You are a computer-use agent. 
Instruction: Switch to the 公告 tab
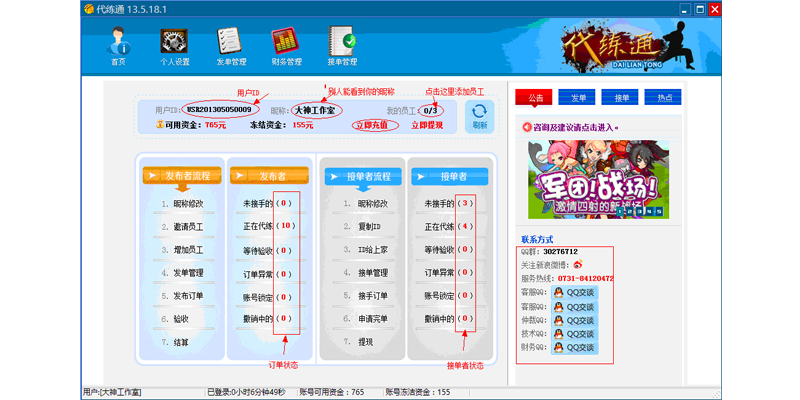click(x=534, y=97)
